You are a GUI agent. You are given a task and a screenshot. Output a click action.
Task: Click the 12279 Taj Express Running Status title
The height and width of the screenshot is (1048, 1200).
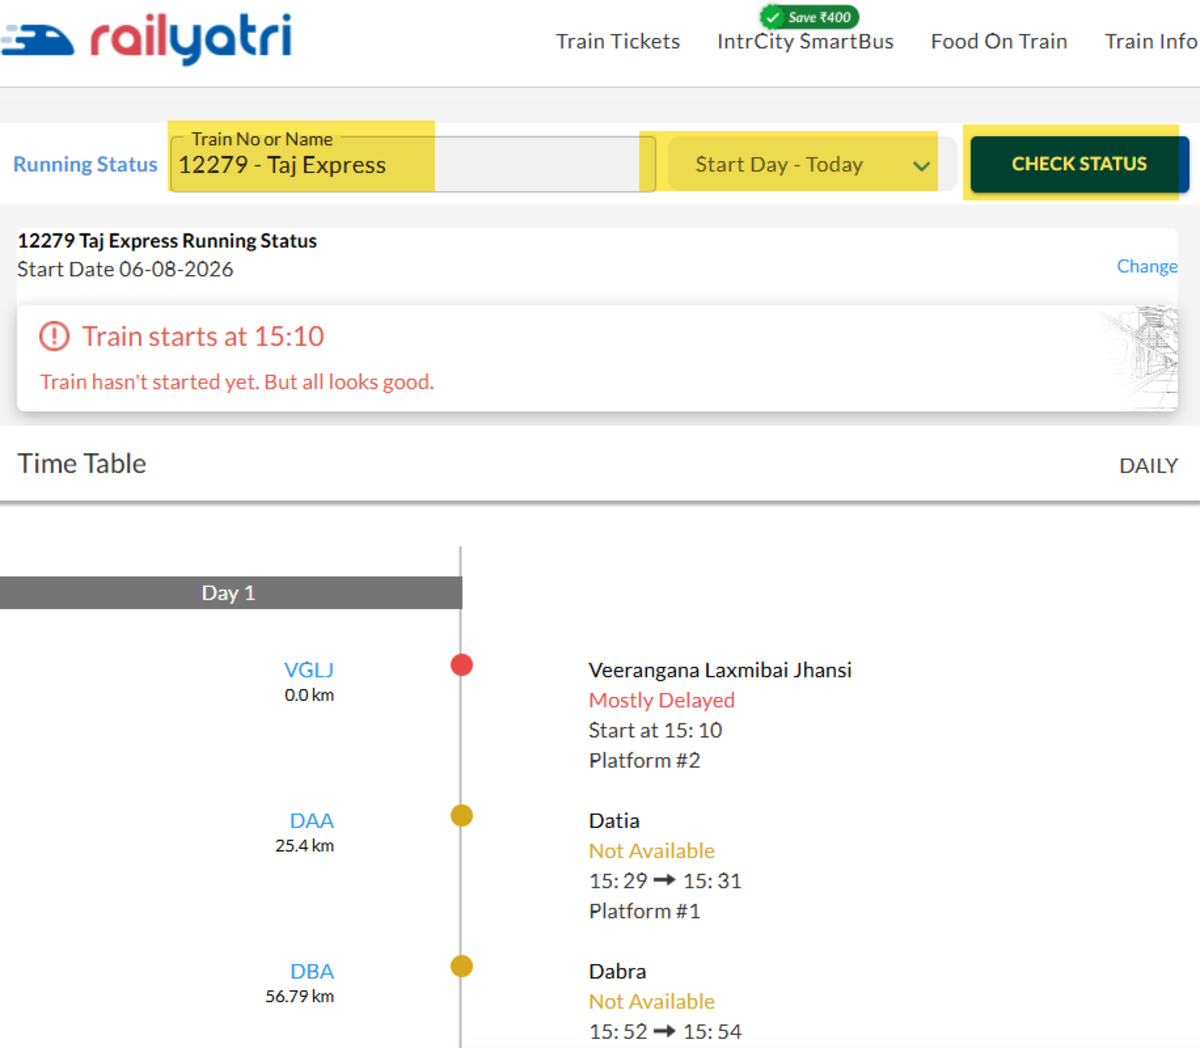click(x=167, y=241)
